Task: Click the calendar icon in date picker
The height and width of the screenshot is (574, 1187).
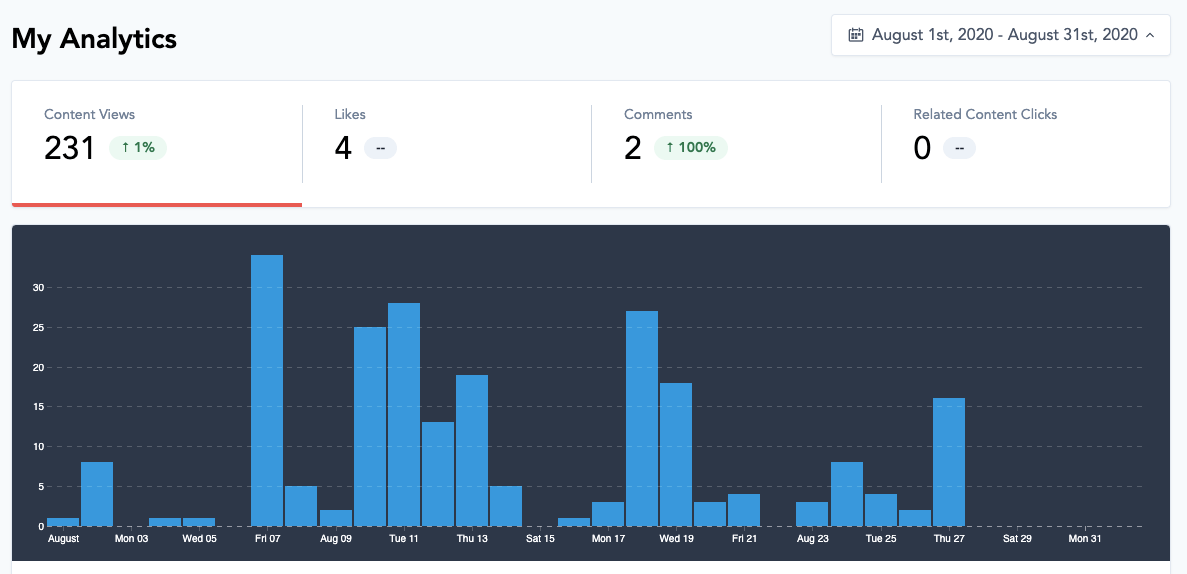Action: coord(856,35)
